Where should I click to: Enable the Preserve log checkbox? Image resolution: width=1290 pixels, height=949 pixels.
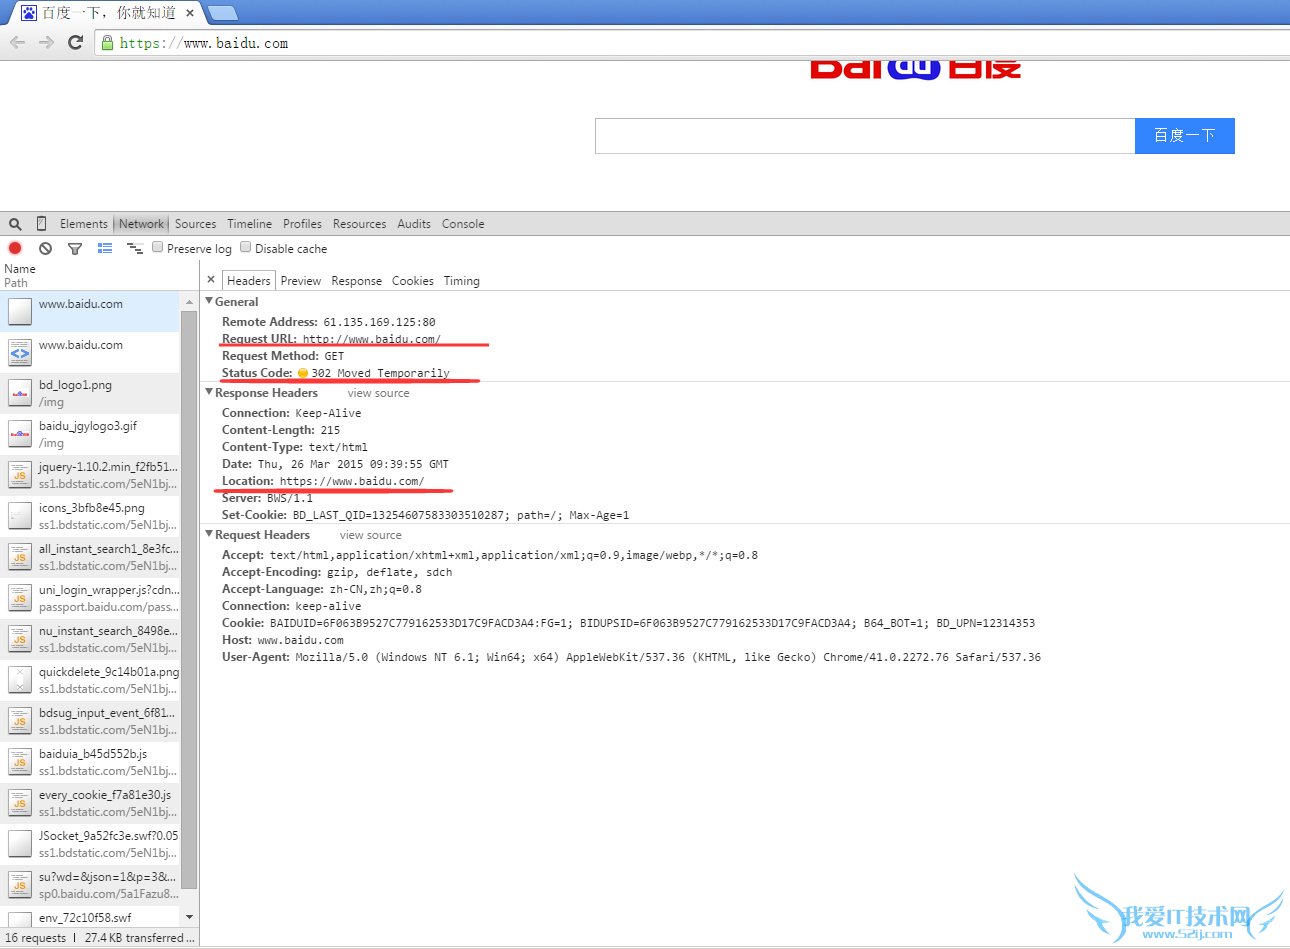pyautogui.click(x=157, y=247)
